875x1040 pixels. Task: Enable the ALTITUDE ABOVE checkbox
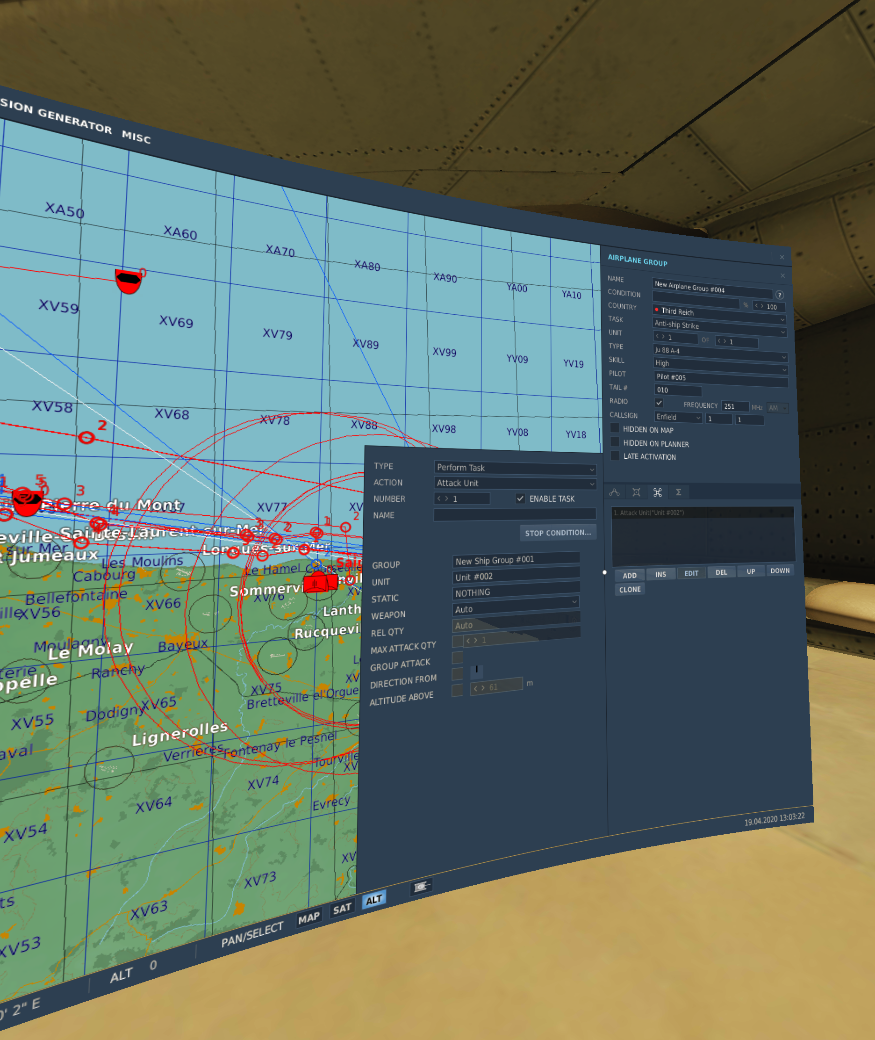(458, 690)
